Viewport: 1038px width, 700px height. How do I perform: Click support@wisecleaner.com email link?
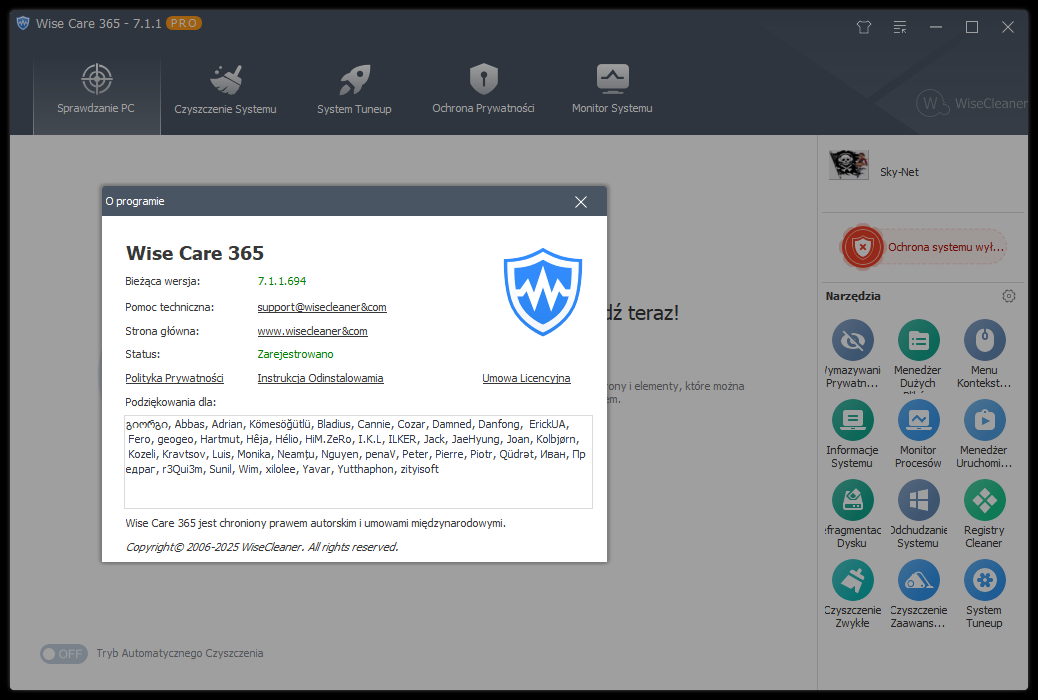pos(322,307)
